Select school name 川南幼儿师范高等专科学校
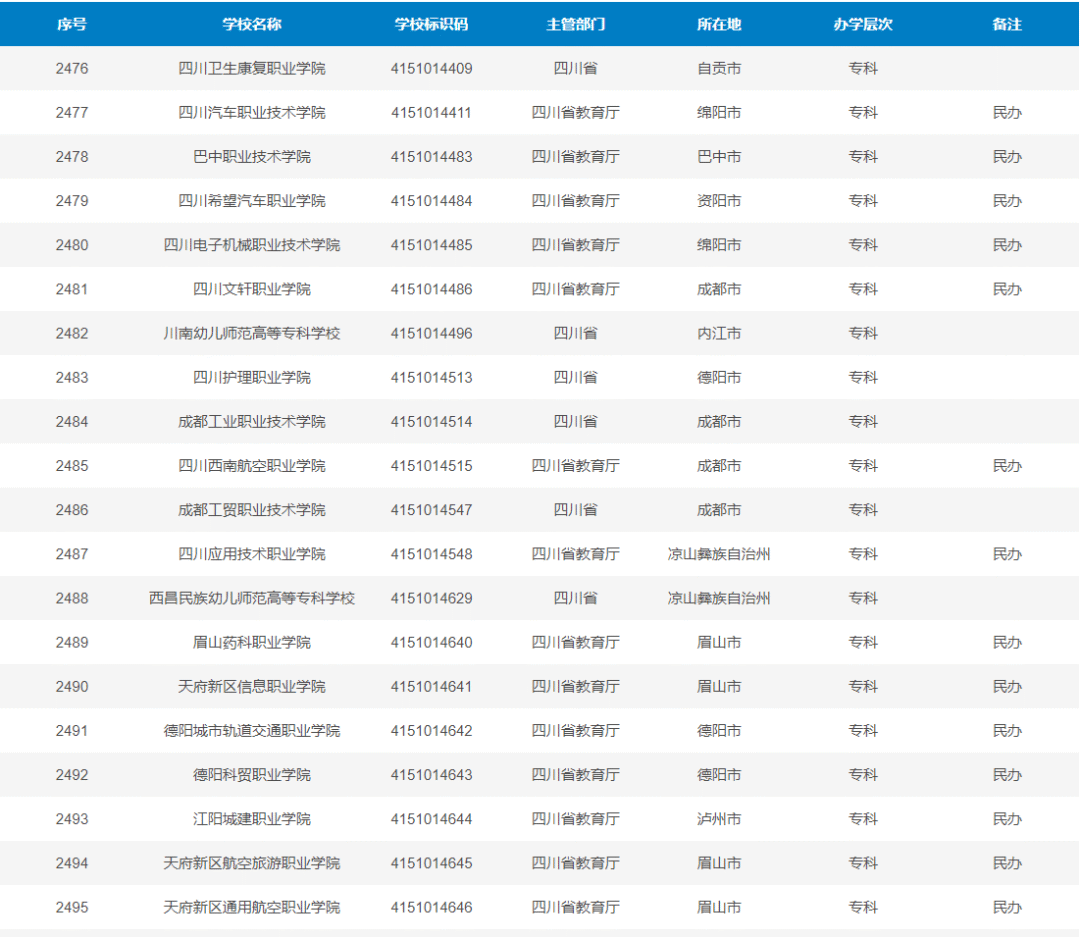This screenshot has height=938, width=1080. tap(251, 333)
